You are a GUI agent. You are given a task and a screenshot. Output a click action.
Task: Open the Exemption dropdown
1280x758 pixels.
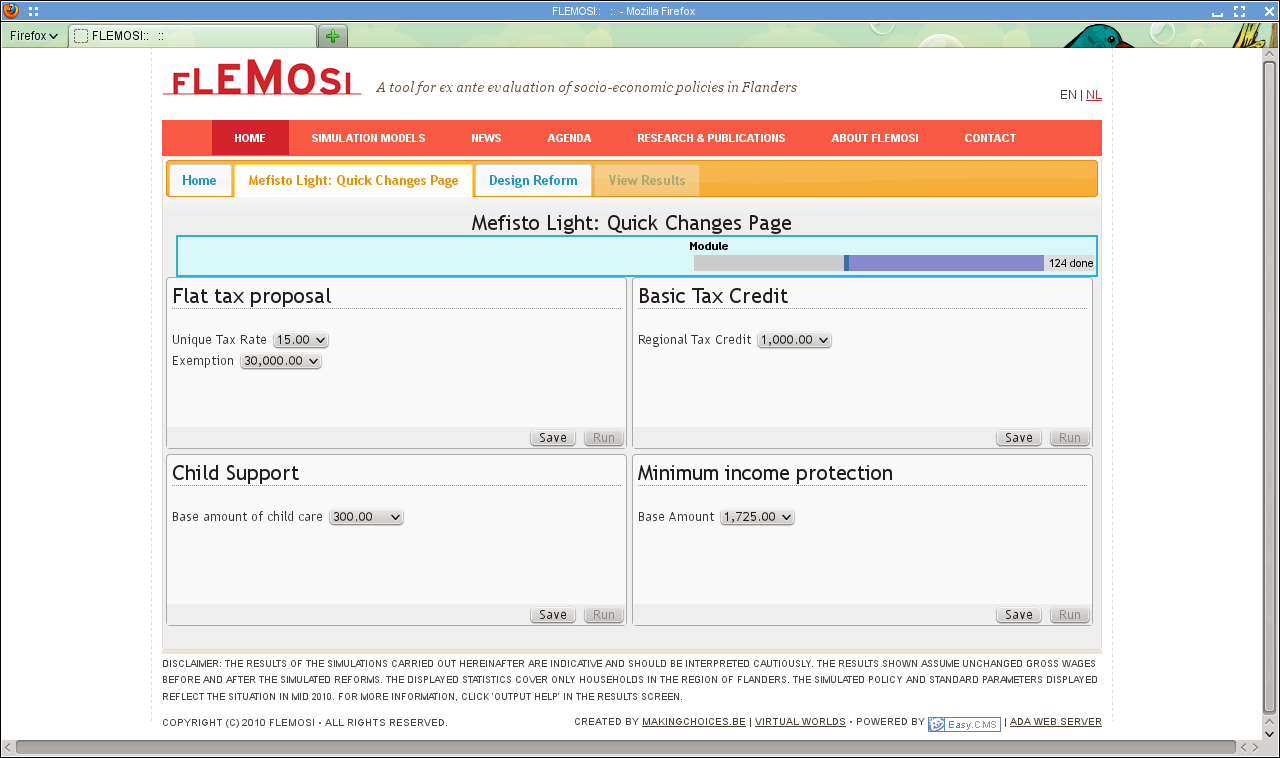tap(280, 361)
